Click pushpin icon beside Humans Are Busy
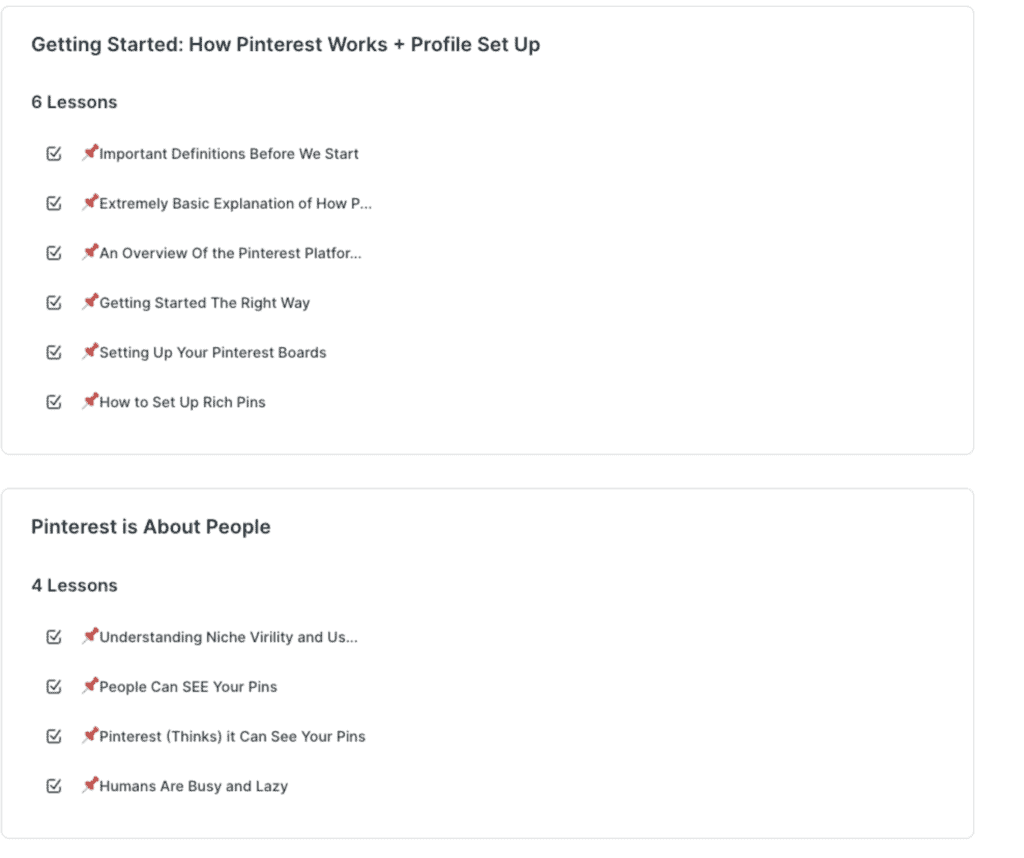Screen dimensions: 1024x858 [x=90, y=785]
